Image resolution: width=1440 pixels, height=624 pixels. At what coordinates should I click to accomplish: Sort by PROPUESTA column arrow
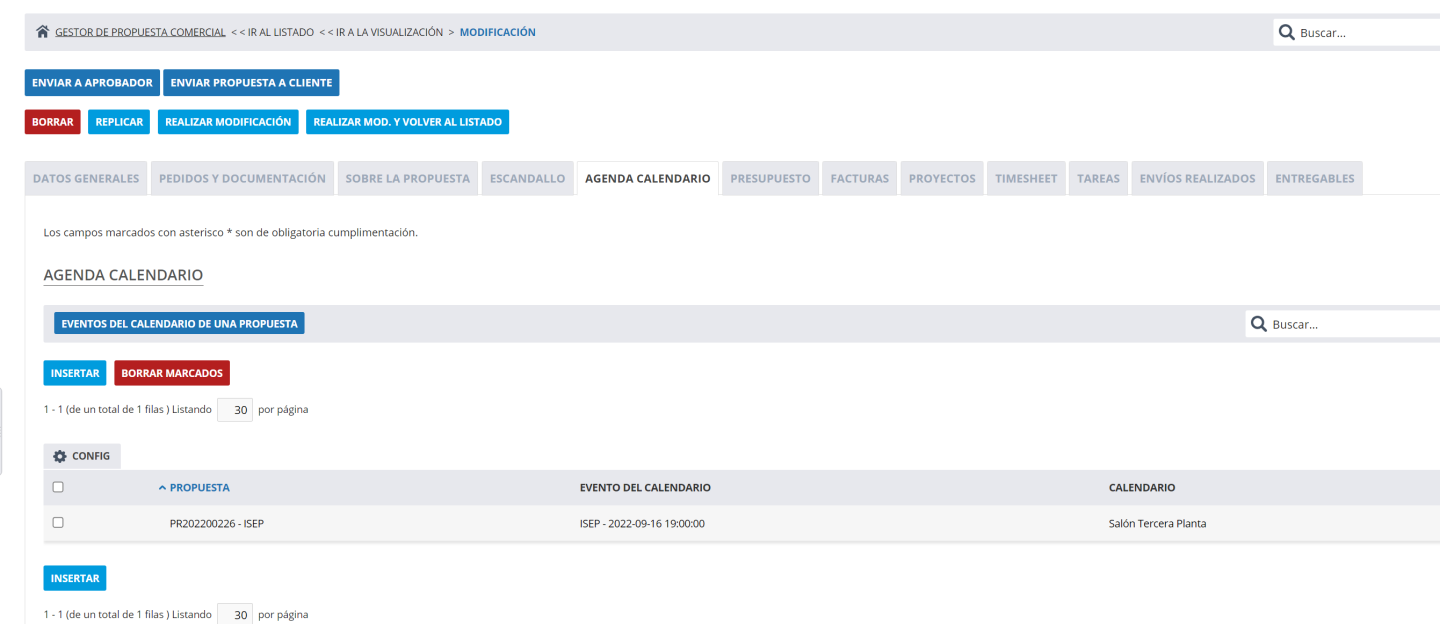(x=162, y=488)
